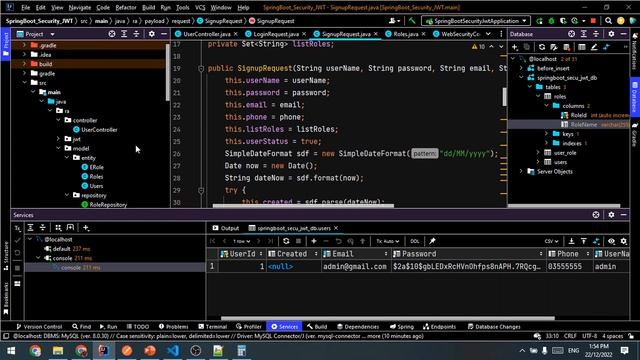
Task: Open SpringBootSecurityJwtApplication run configuration dropdown
Action: point(476,21)
